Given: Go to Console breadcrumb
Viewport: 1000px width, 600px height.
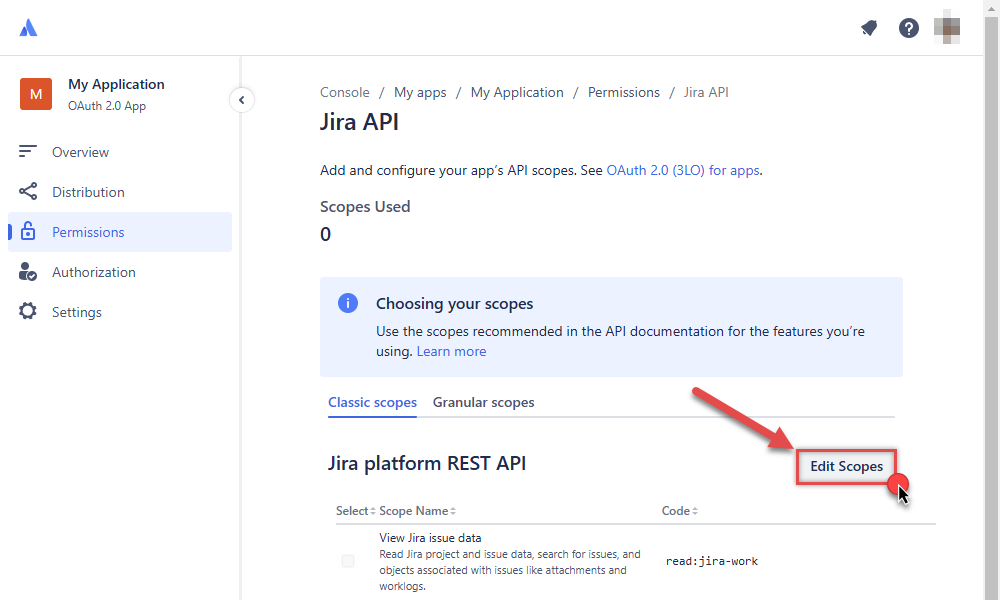Looking at the screenshot, I should point(344,92).
